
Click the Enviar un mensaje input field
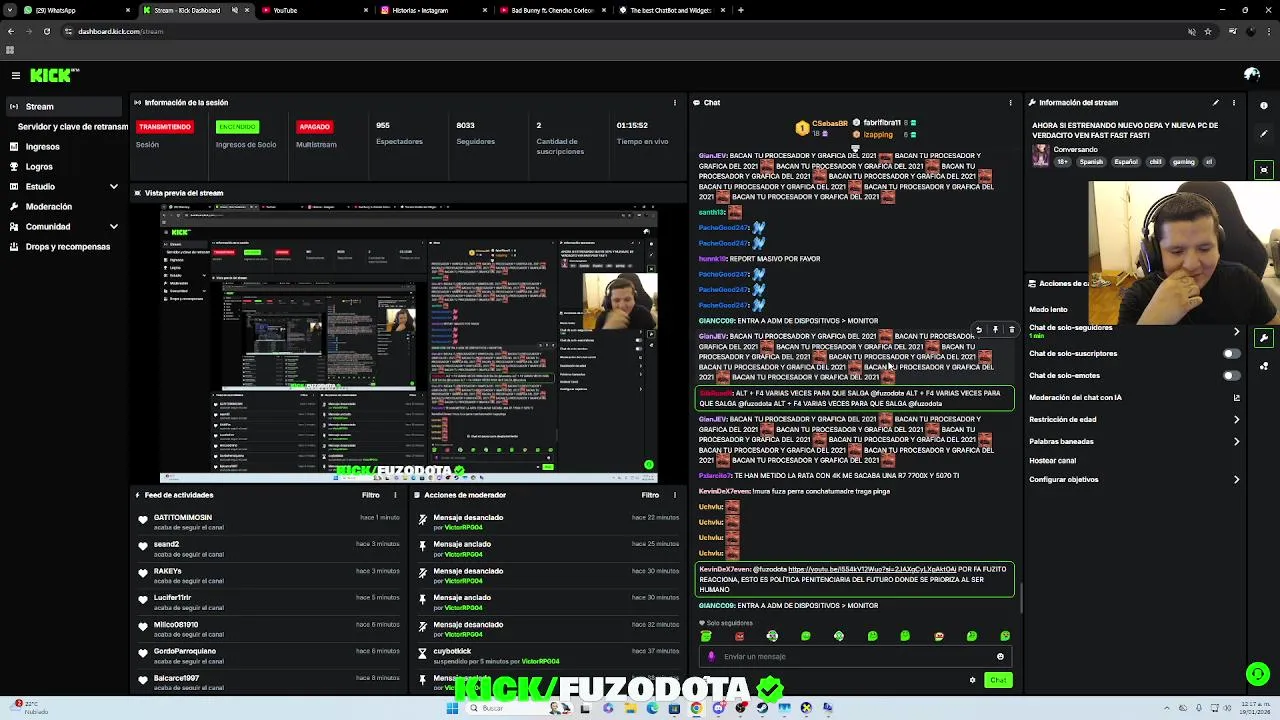855,657
